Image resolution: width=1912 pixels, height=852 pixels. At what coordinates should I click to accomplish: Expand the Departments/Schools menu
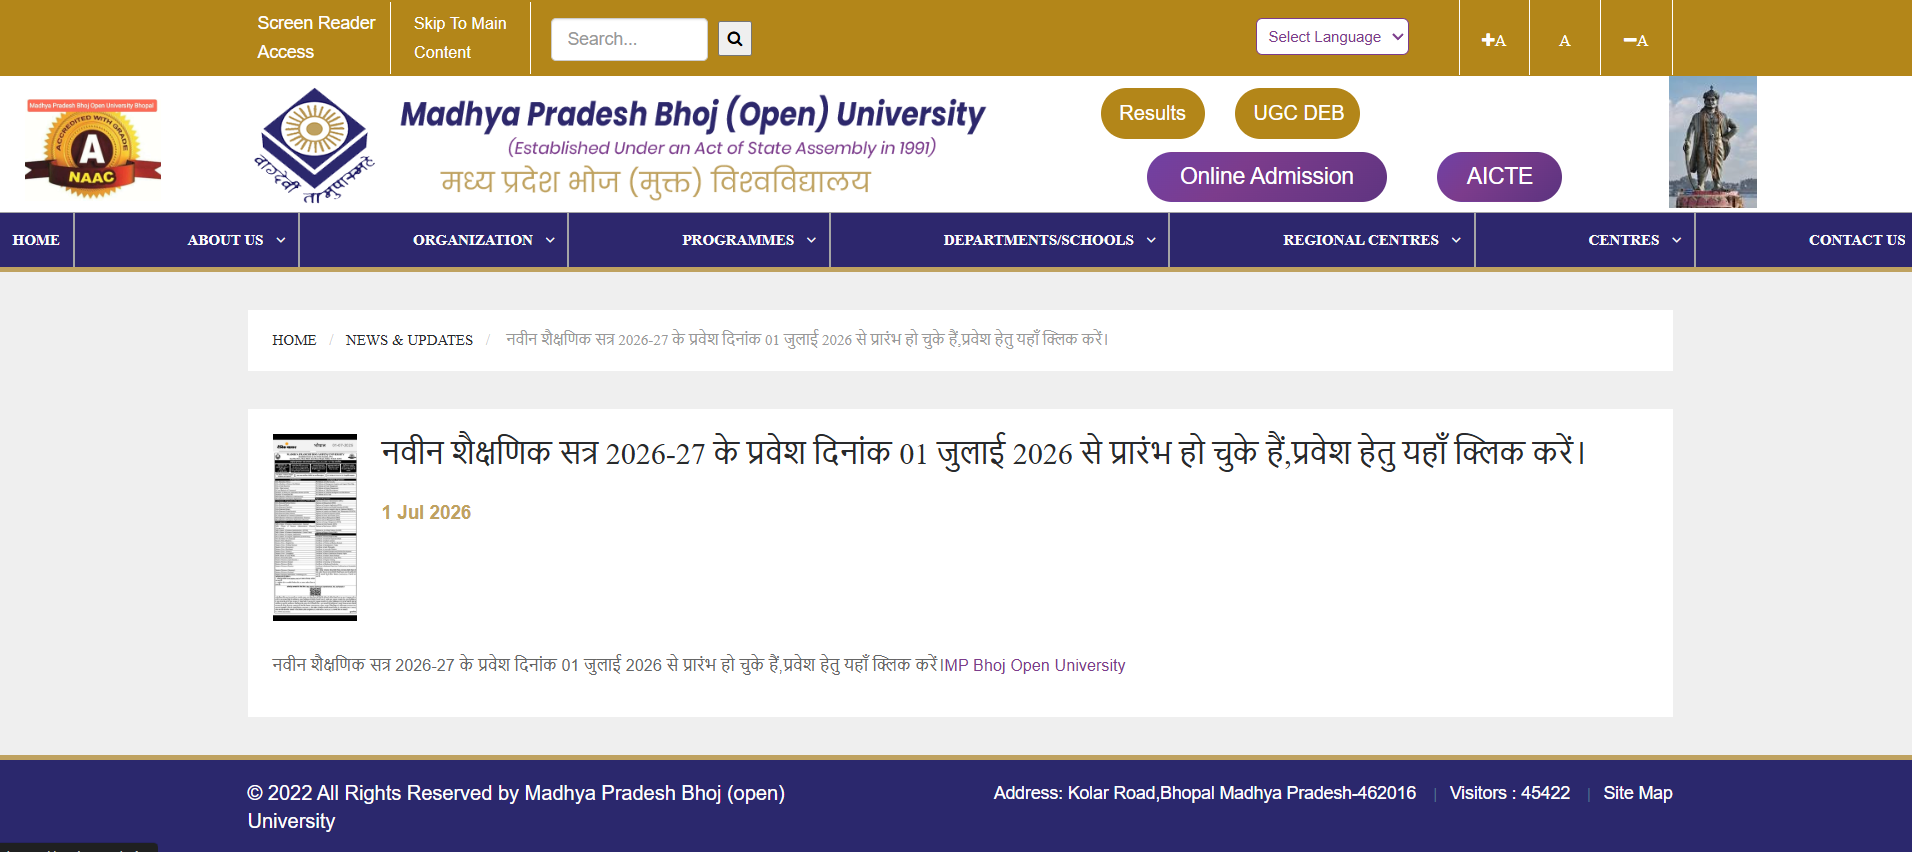(1049, 240)
